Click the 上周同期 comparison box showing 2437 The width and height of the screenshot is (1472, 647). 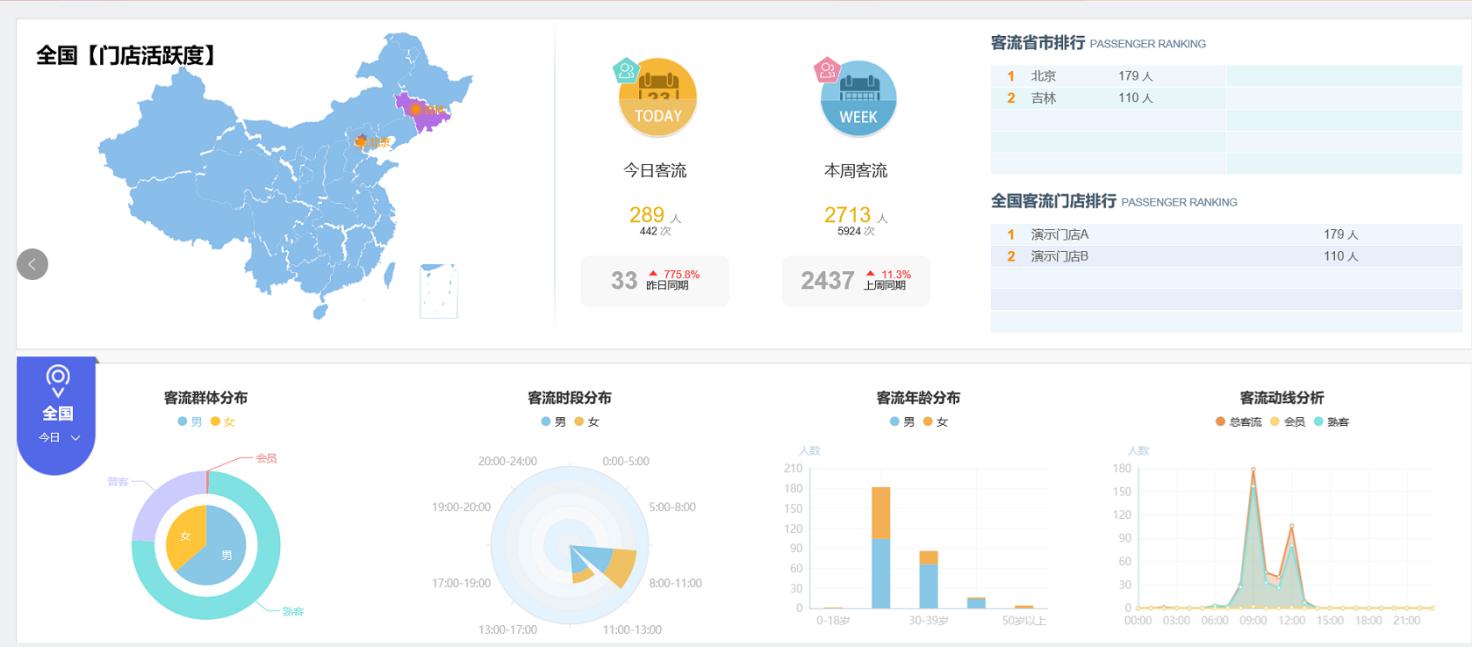tap(856, 281)
